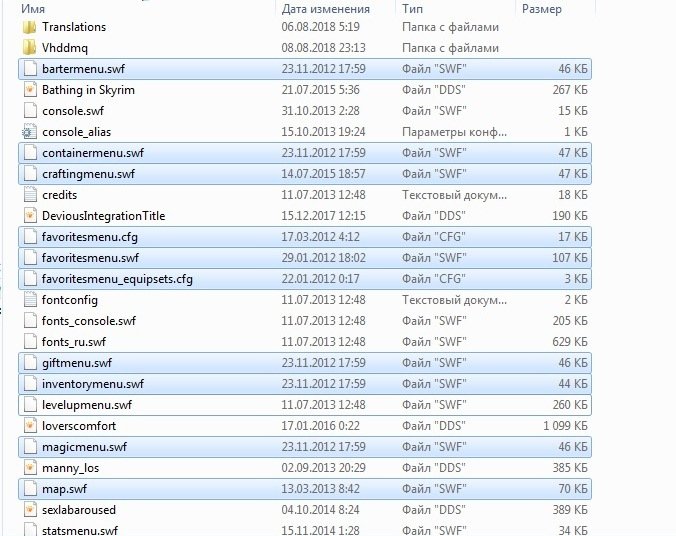Select the levelupmenu.swf file
Screen dimensions: 676x536
[x=86, y=405]
